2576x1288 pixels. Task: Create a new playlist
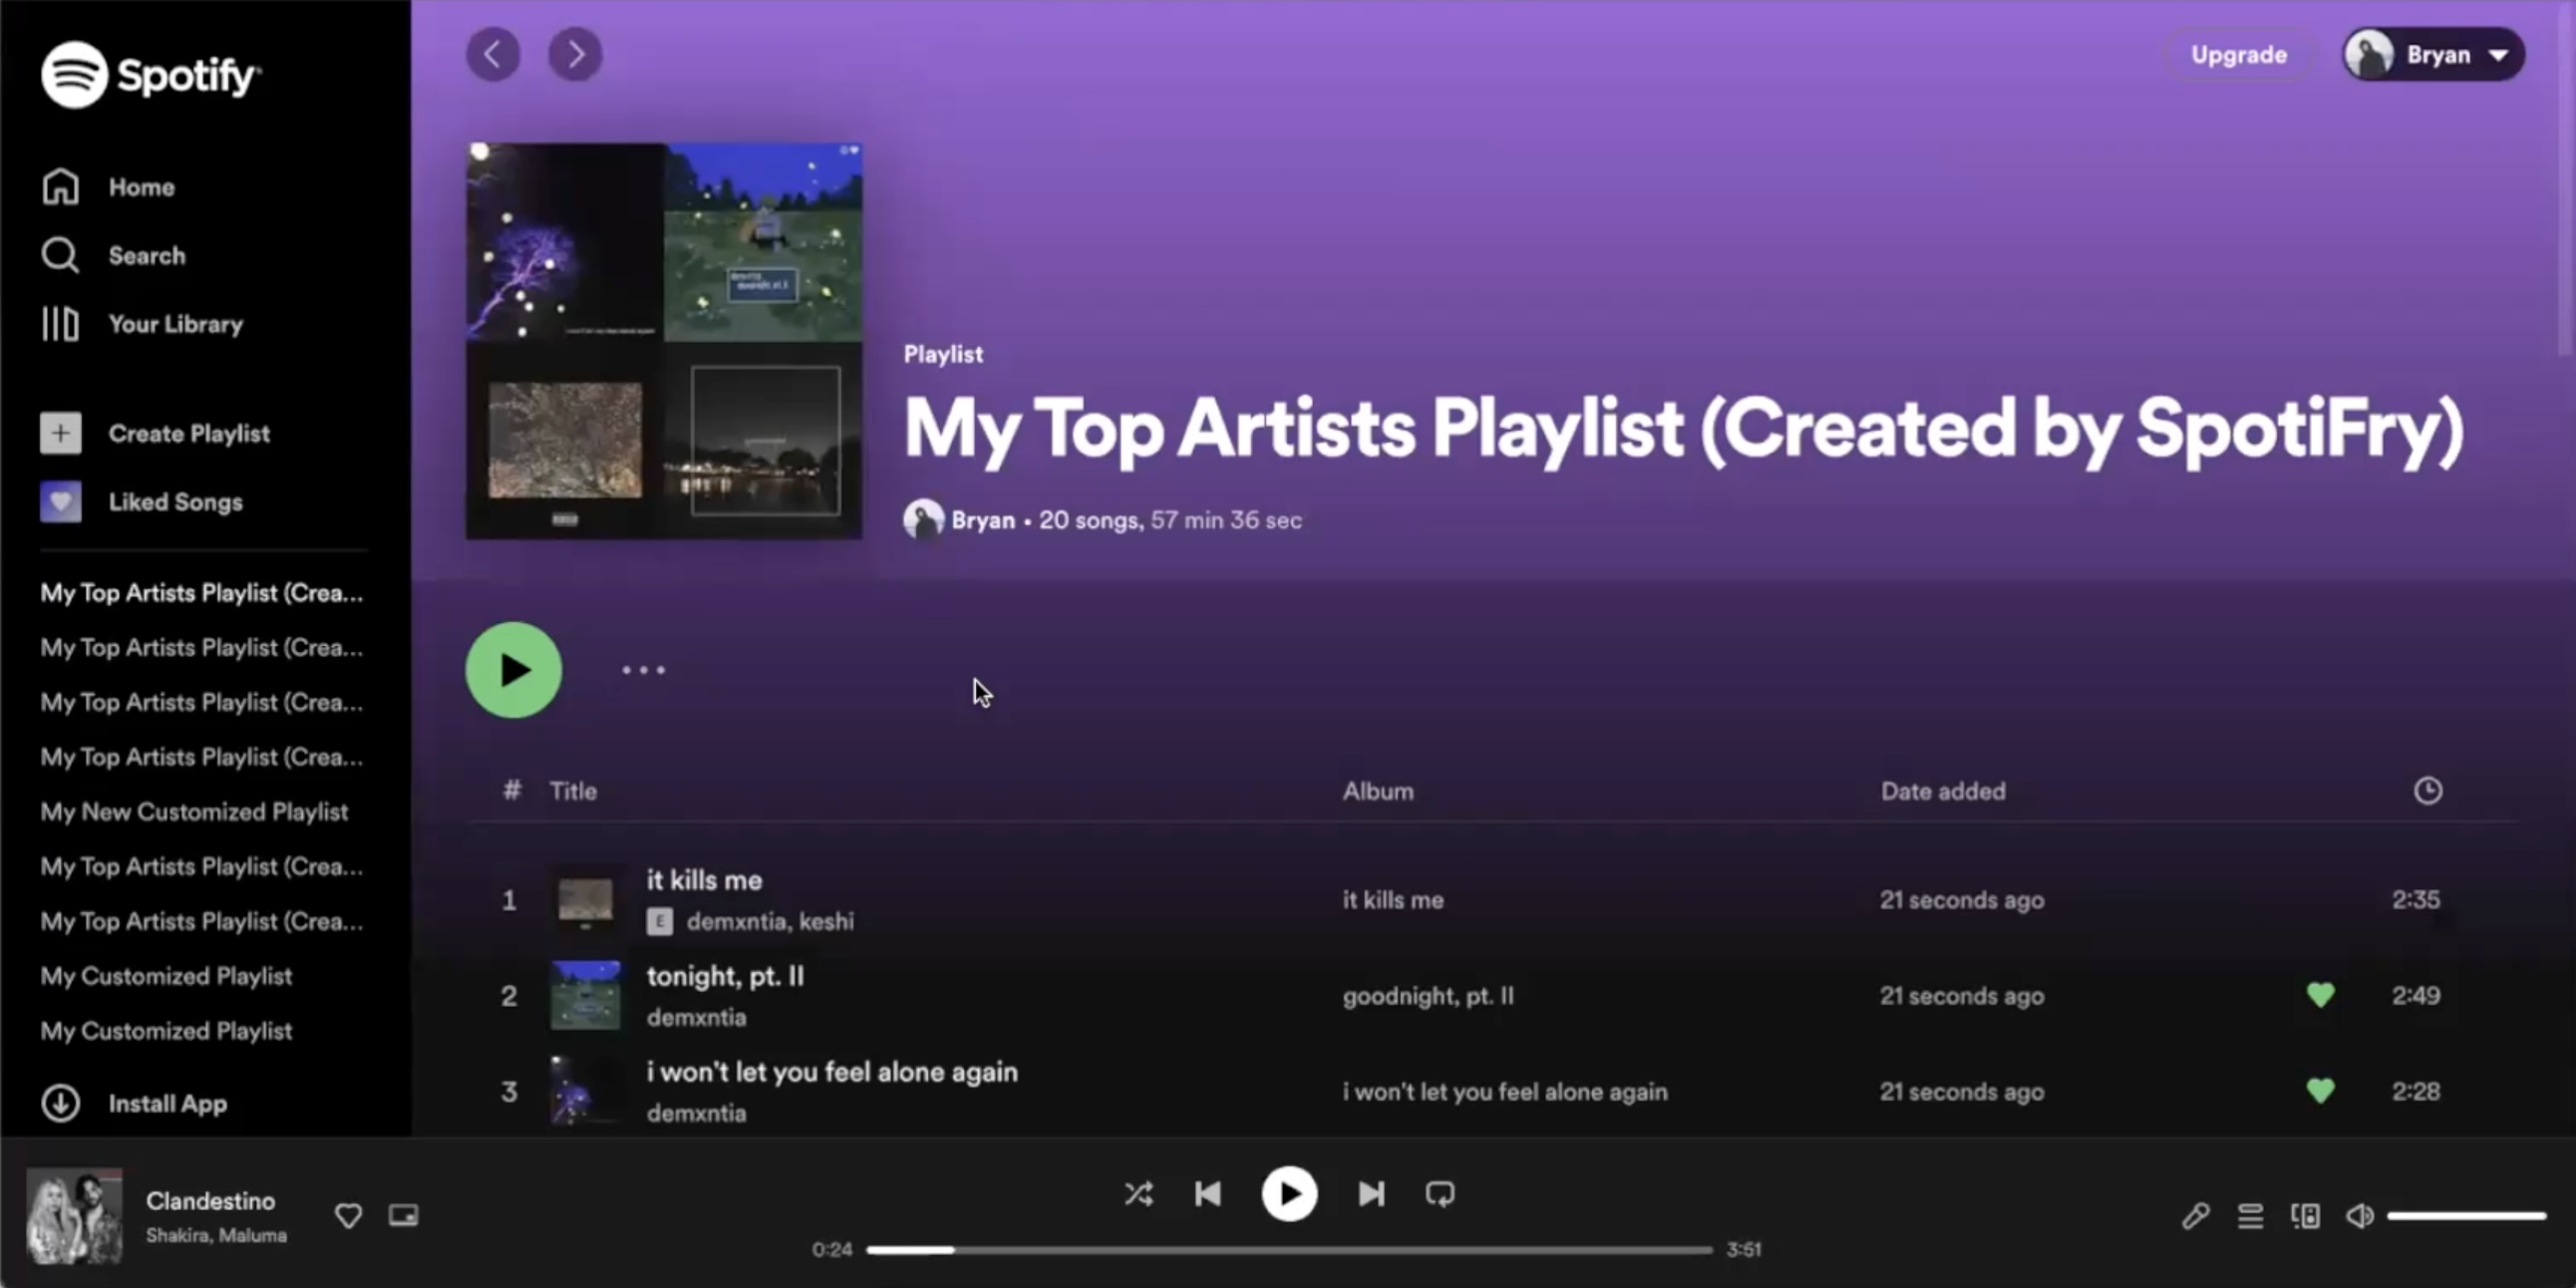pyautogui.click(x=189, y=432)
